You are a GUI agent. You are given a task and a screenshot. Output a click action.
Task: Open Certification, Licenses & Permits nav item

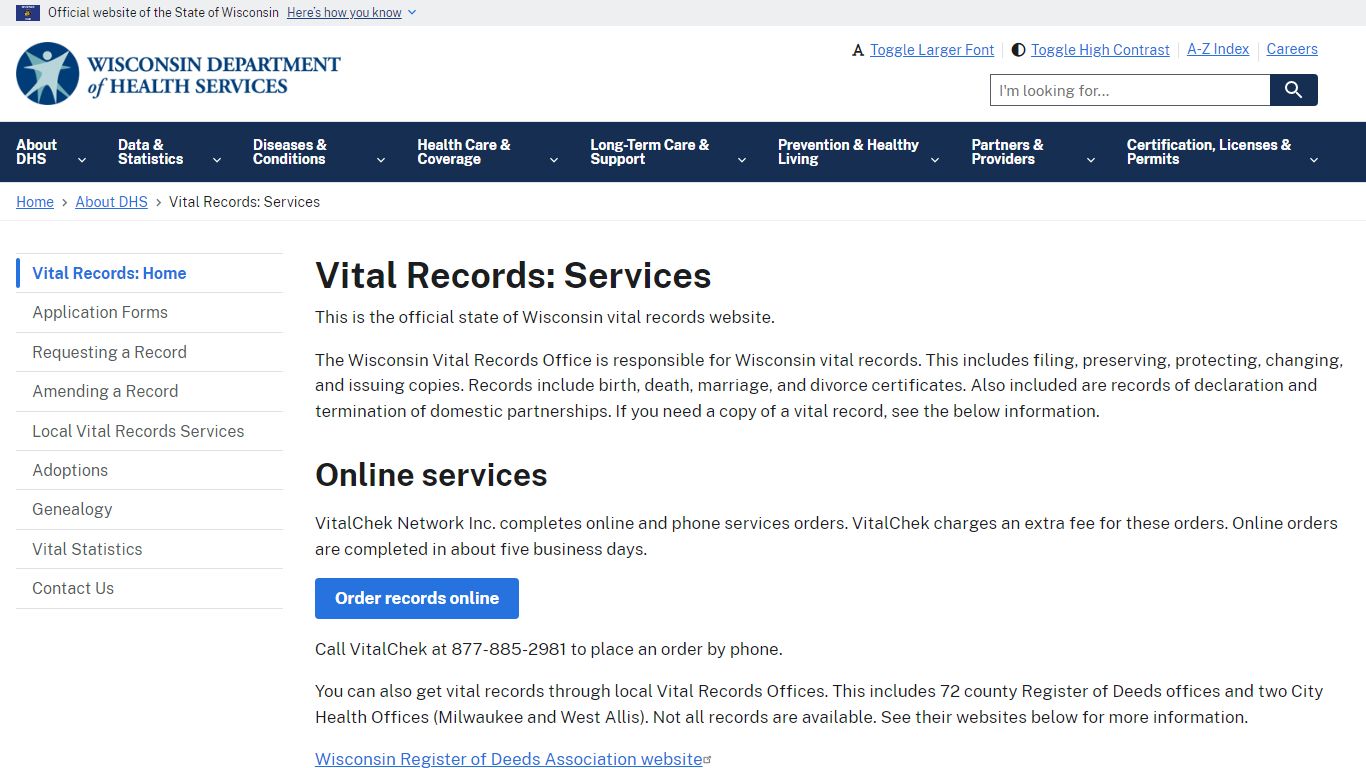[1209, 152]
